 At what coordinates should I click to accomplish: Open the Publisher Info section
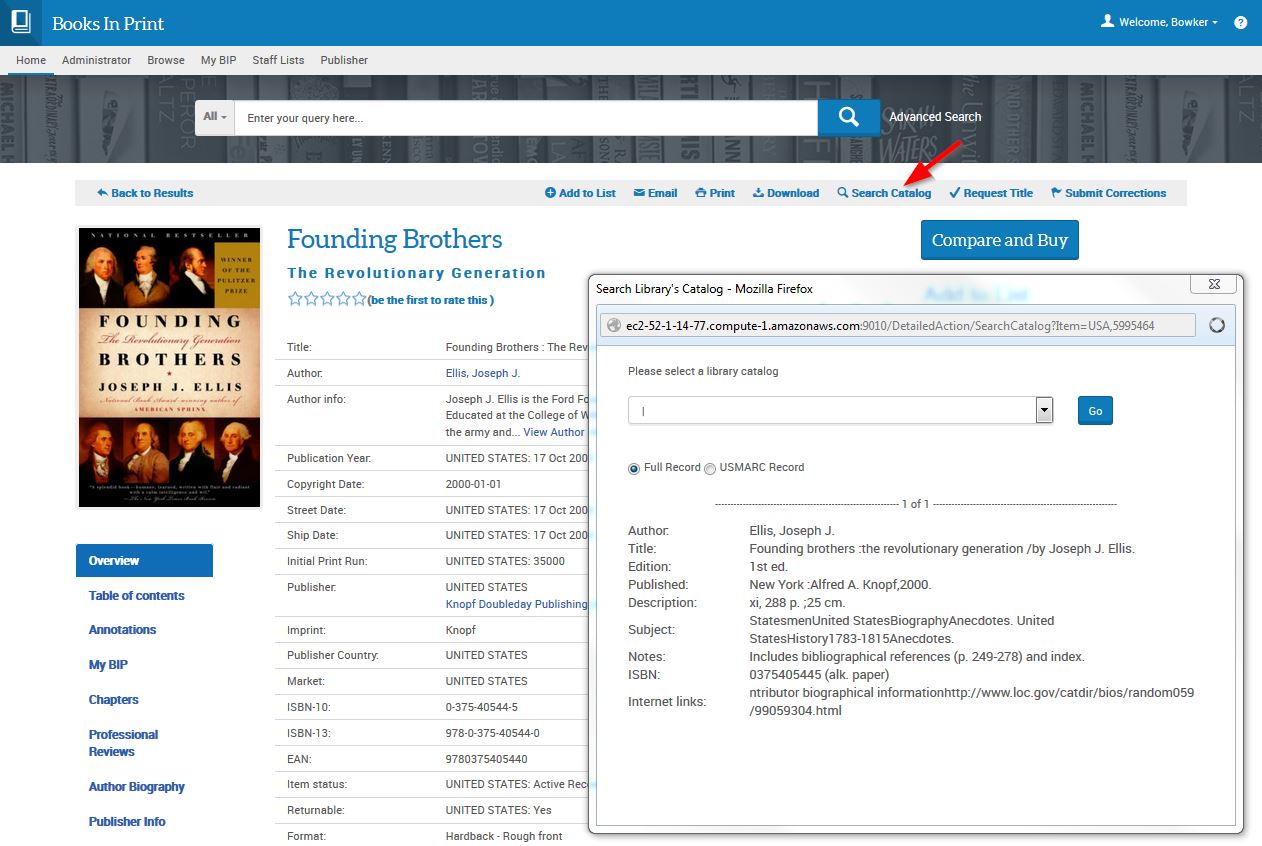[127, 821]
